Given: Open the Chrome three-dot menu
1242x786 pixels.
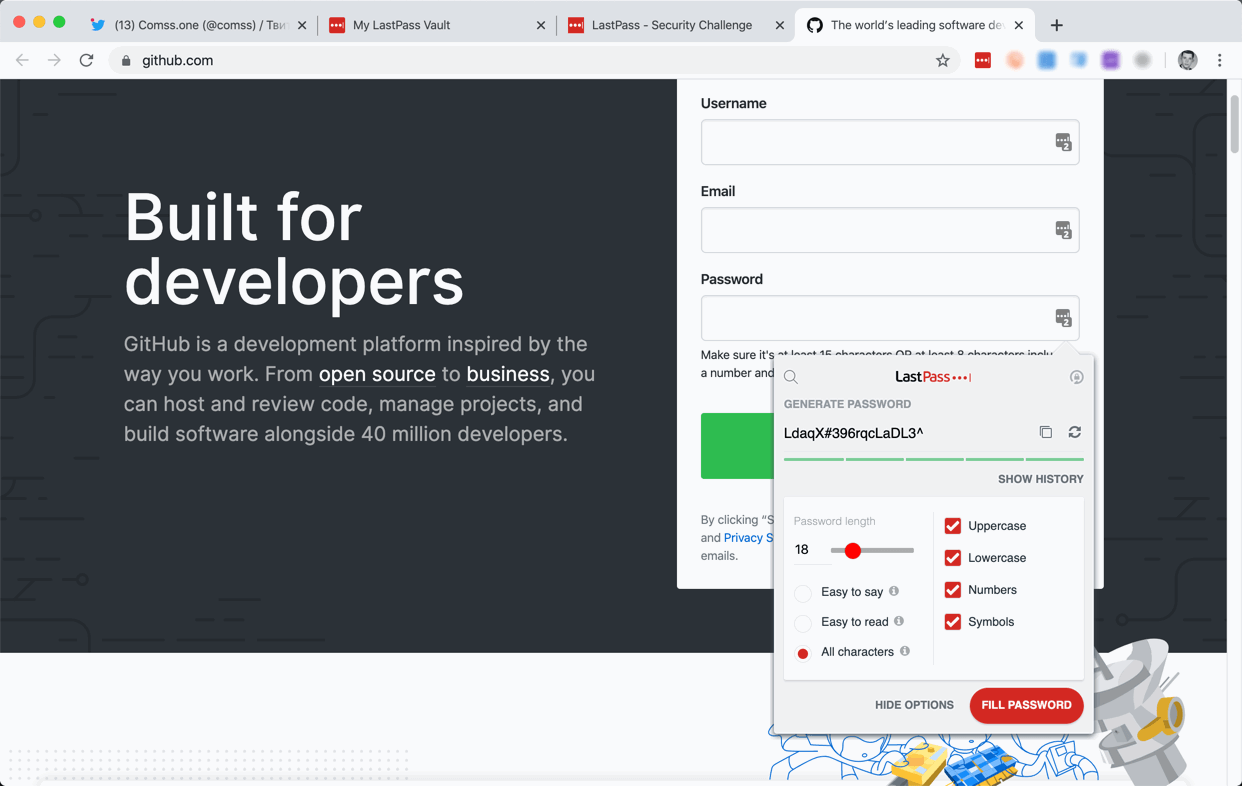Looking at the screenshot, I should pos(1220,61).
